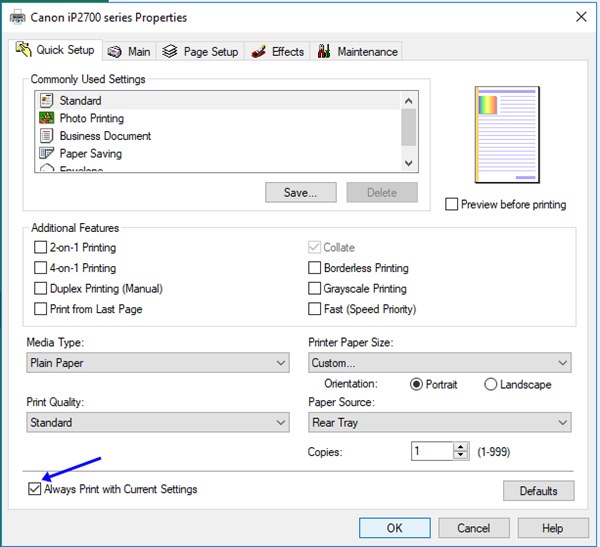Image resolution: width=600 pixels, height=547 pixels.
Task: Open the Printer Paper Size dropdown
Action: coord(440,362)
